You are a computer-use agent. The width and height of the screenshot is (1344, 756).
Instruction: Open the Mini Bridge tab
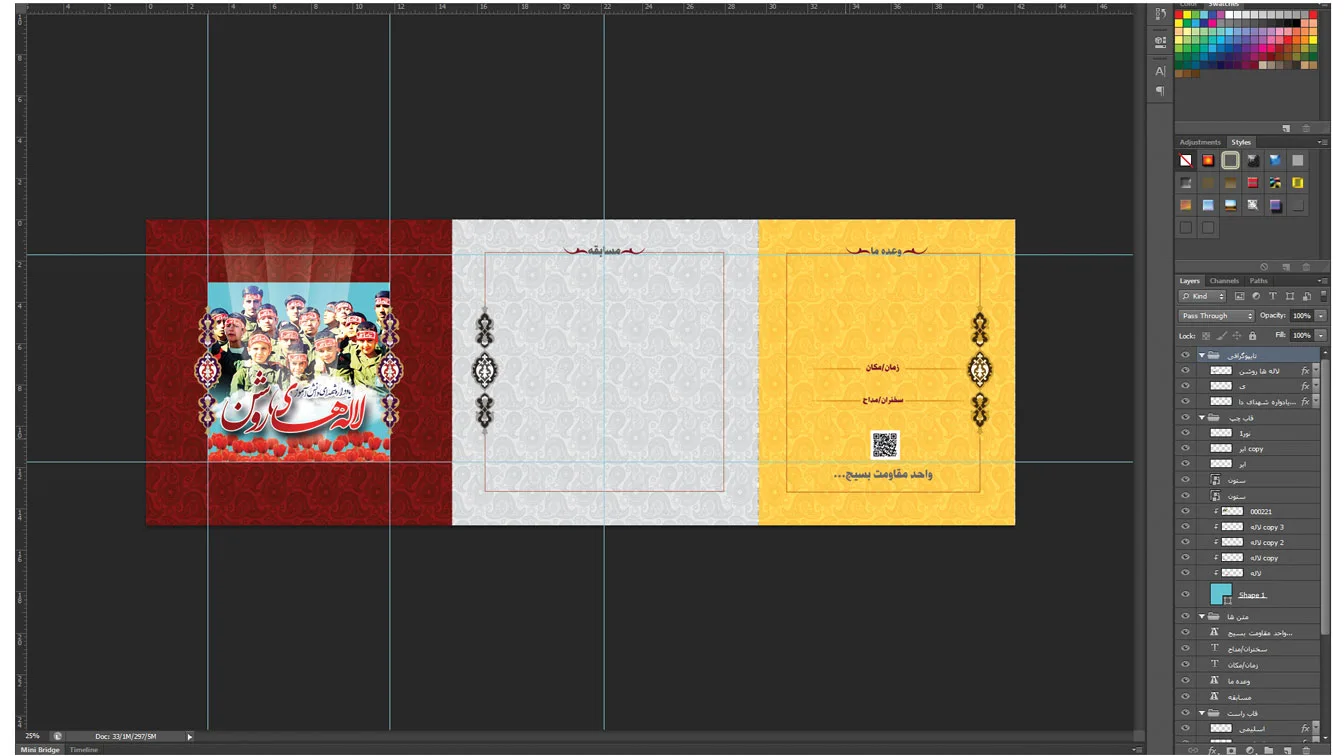tap(41, 750)
